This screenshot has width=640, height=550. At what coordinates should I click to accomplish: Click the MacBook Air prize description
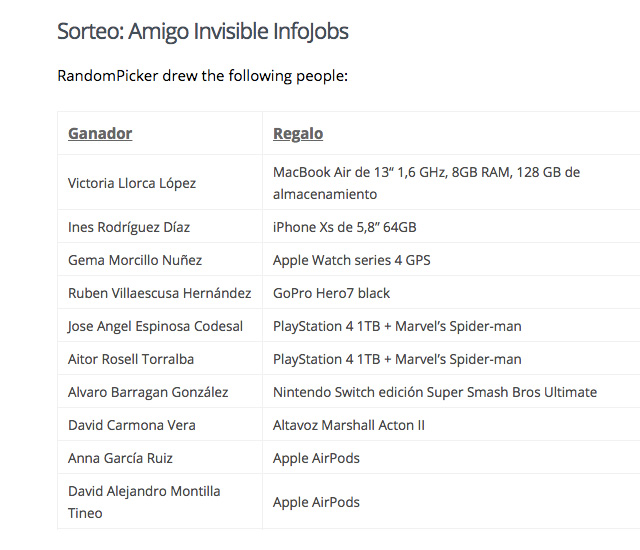point(427,183)
